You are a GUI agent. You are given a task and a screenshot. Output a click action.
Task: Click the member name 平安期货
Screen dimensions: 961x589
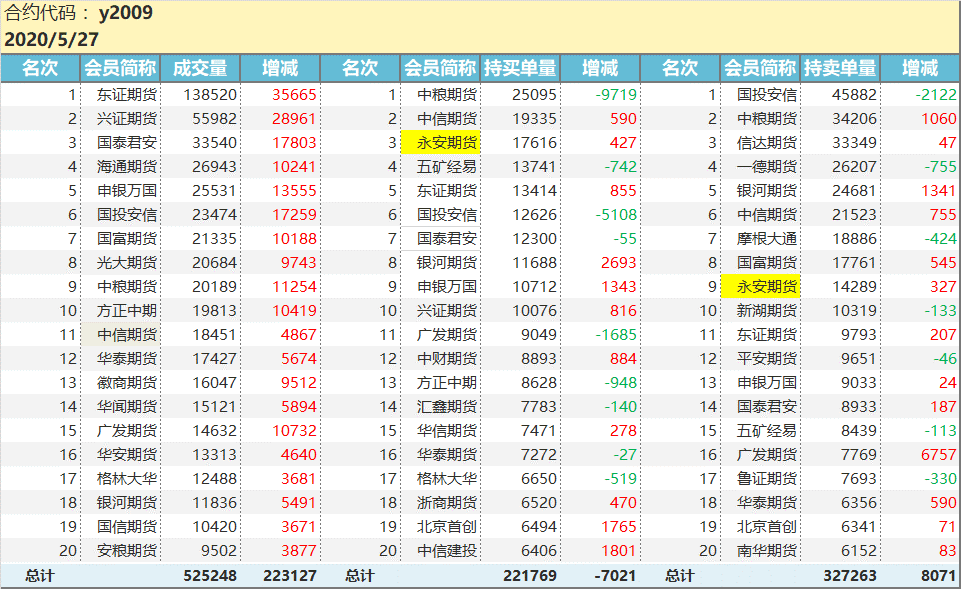[767, 359]
